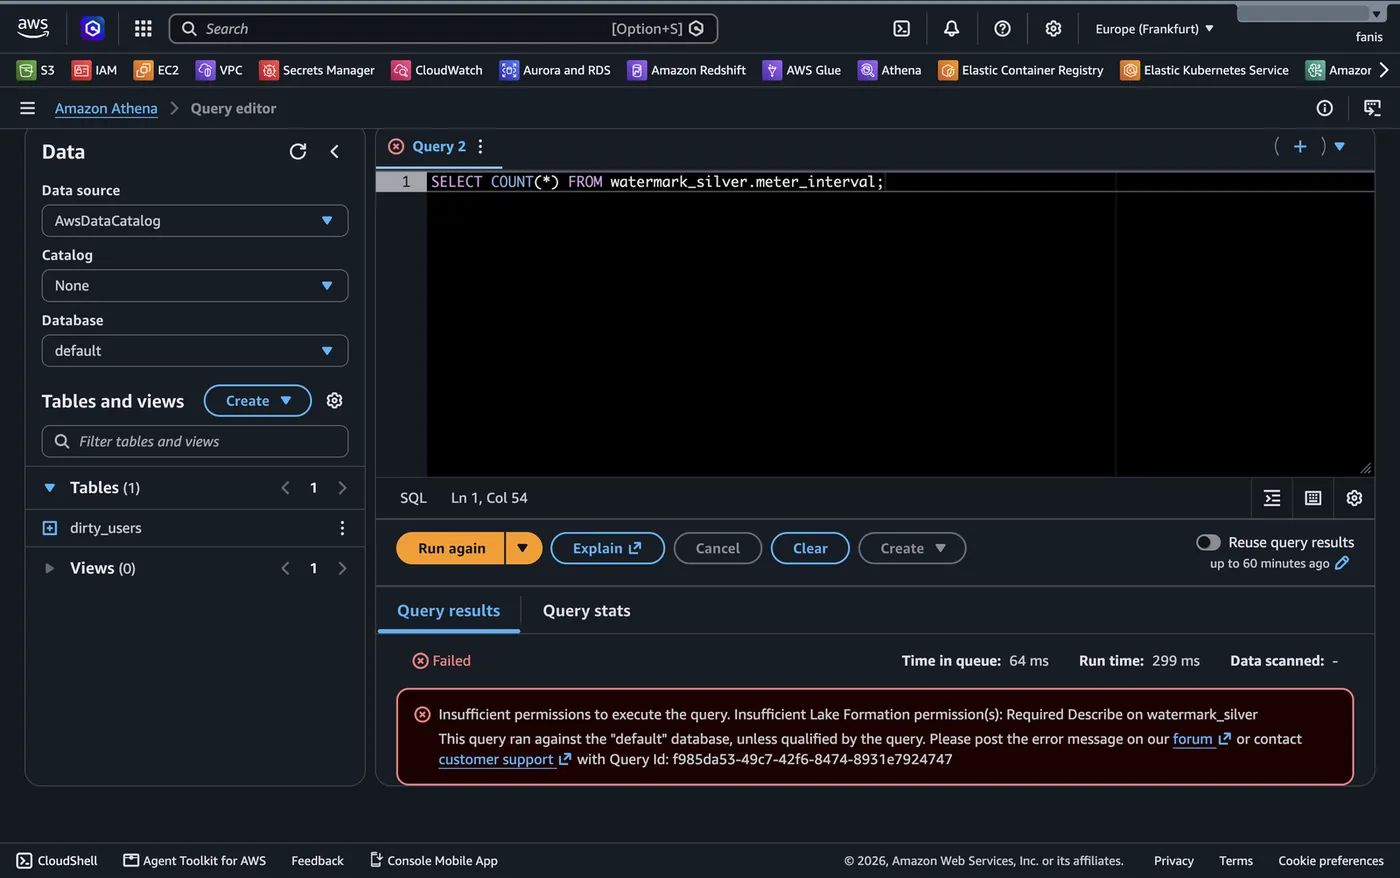Image resolution: width=1400 pixels, height=878 pixels.
Task: Open Cookie preferences
Action: pos(1331,860)
